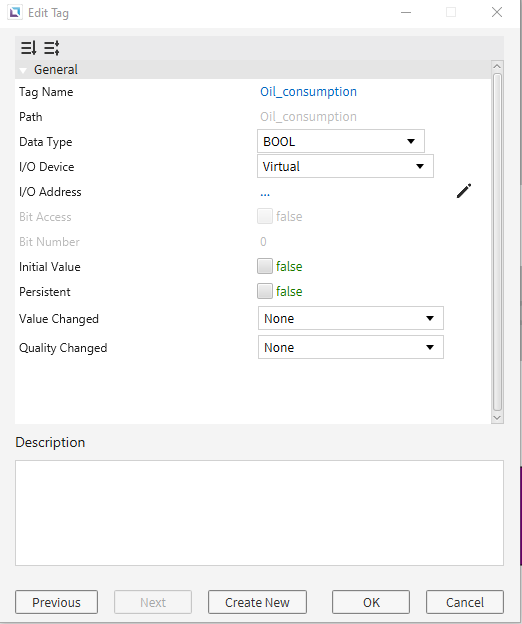The image size is (522, 624).
Task: Open the I/O Device Virtual dropdown
Action: 345,166
